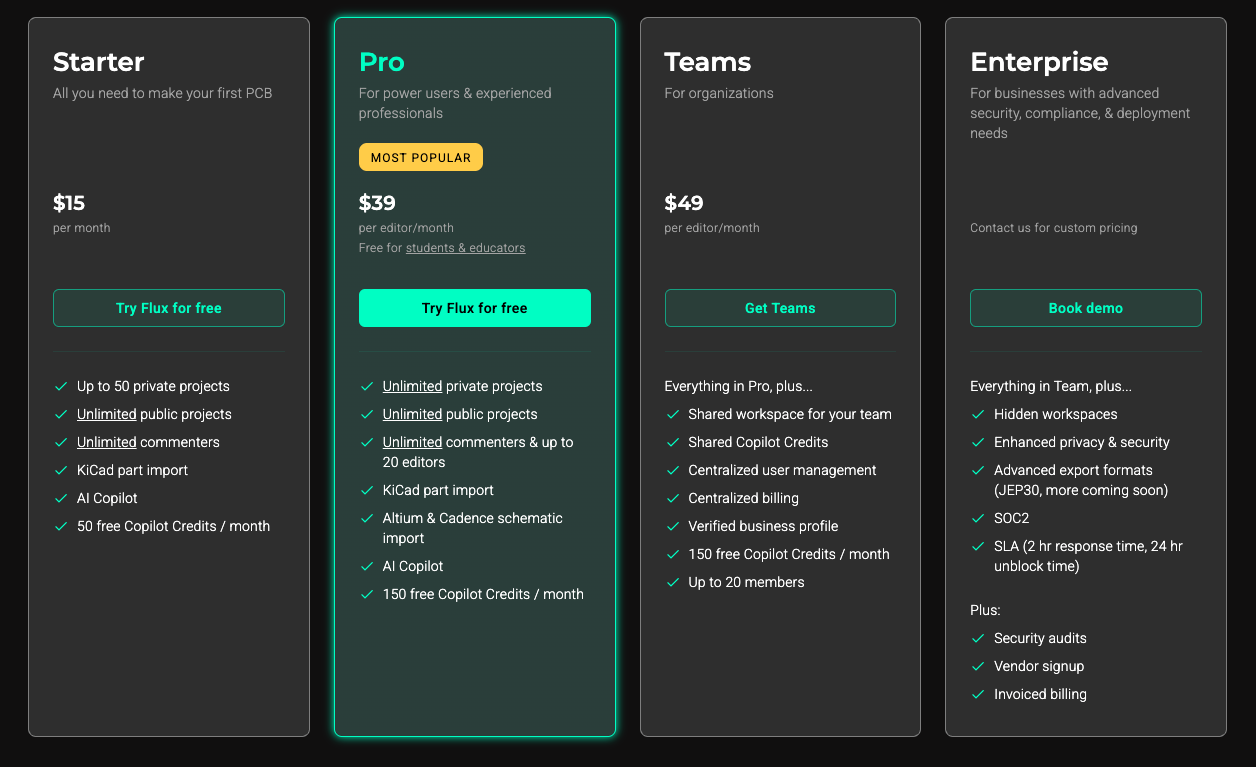
Task: Follow the "students & educators" link
Action: tap(465, 248)
